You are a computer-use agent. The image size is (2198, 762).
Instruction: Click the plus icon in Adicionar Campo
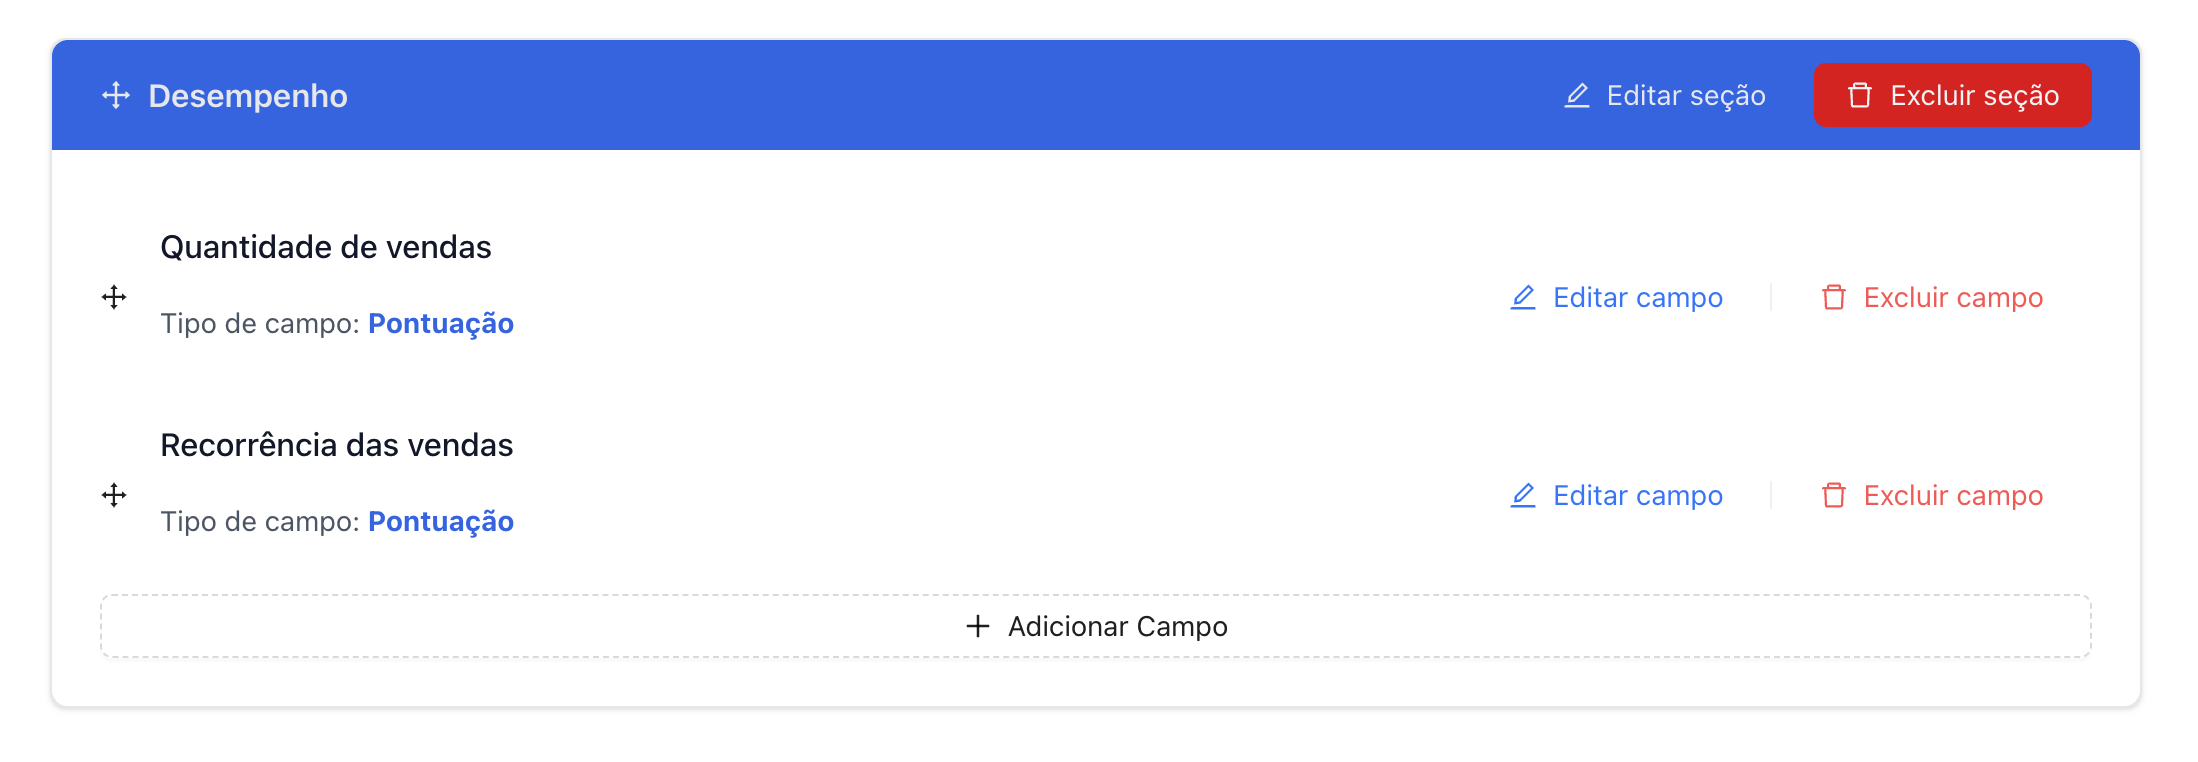pos(978,626)
